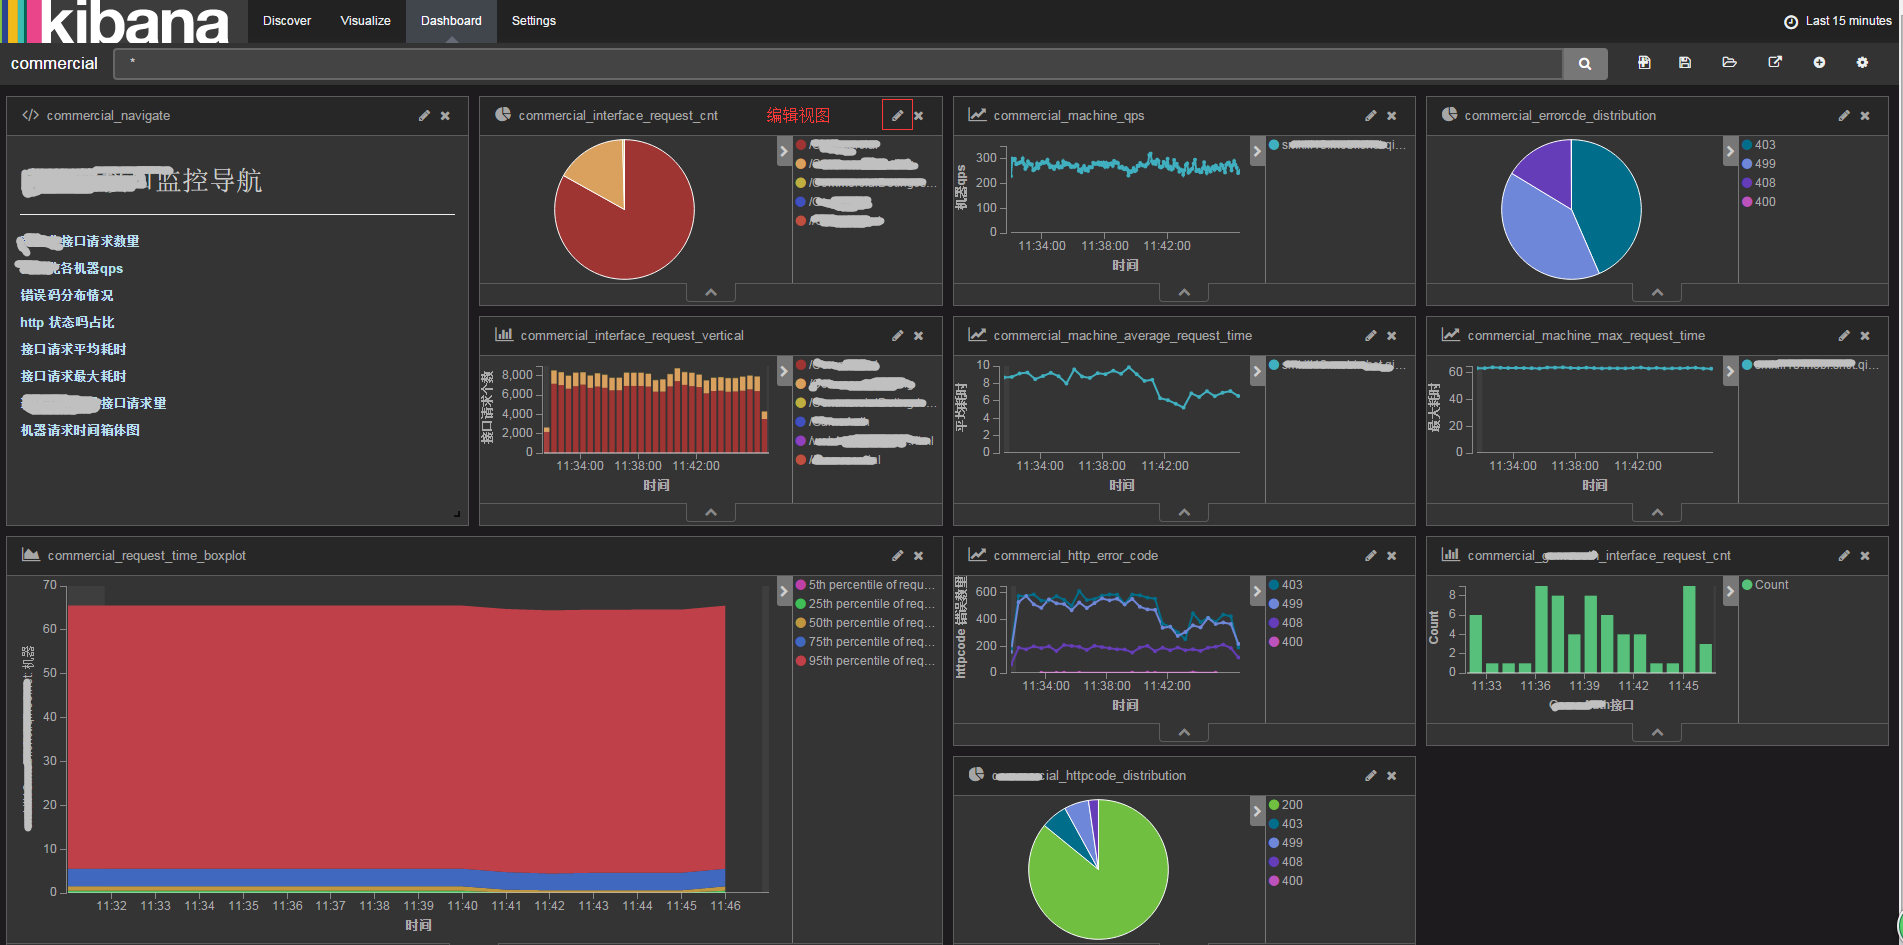The height and width of the screenshot is (945, 1903).
Task: Click the 403 legend color in errorcde_distribution
Action: 1747,145
